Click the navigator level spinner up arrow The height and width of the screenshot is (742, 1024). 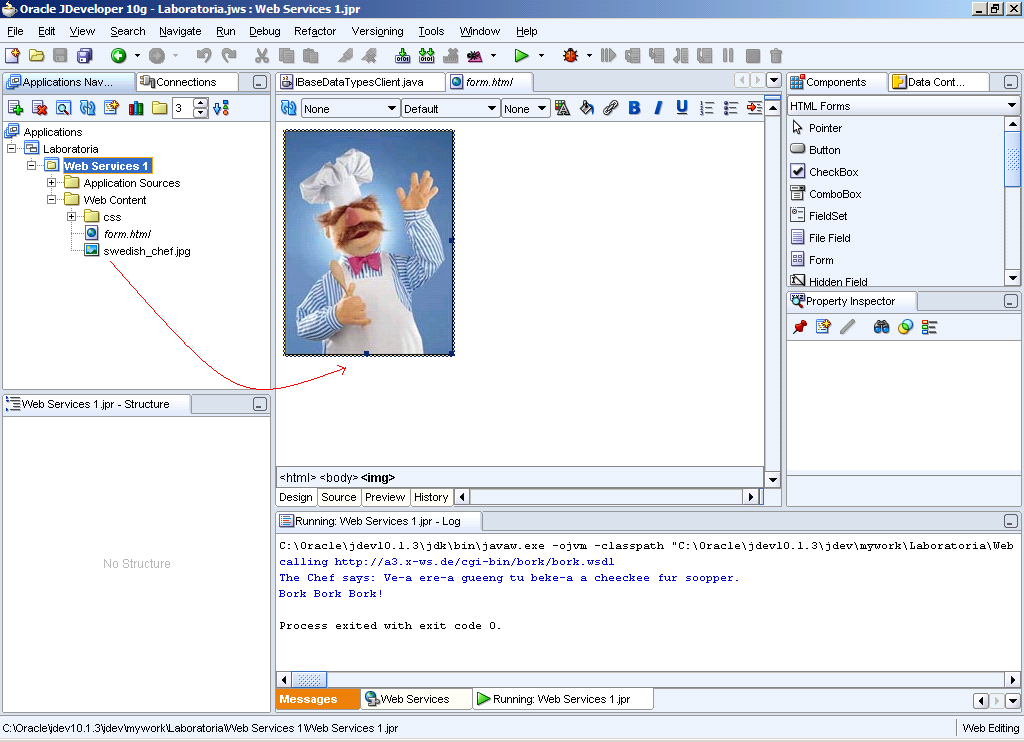[x=201, y=103]
